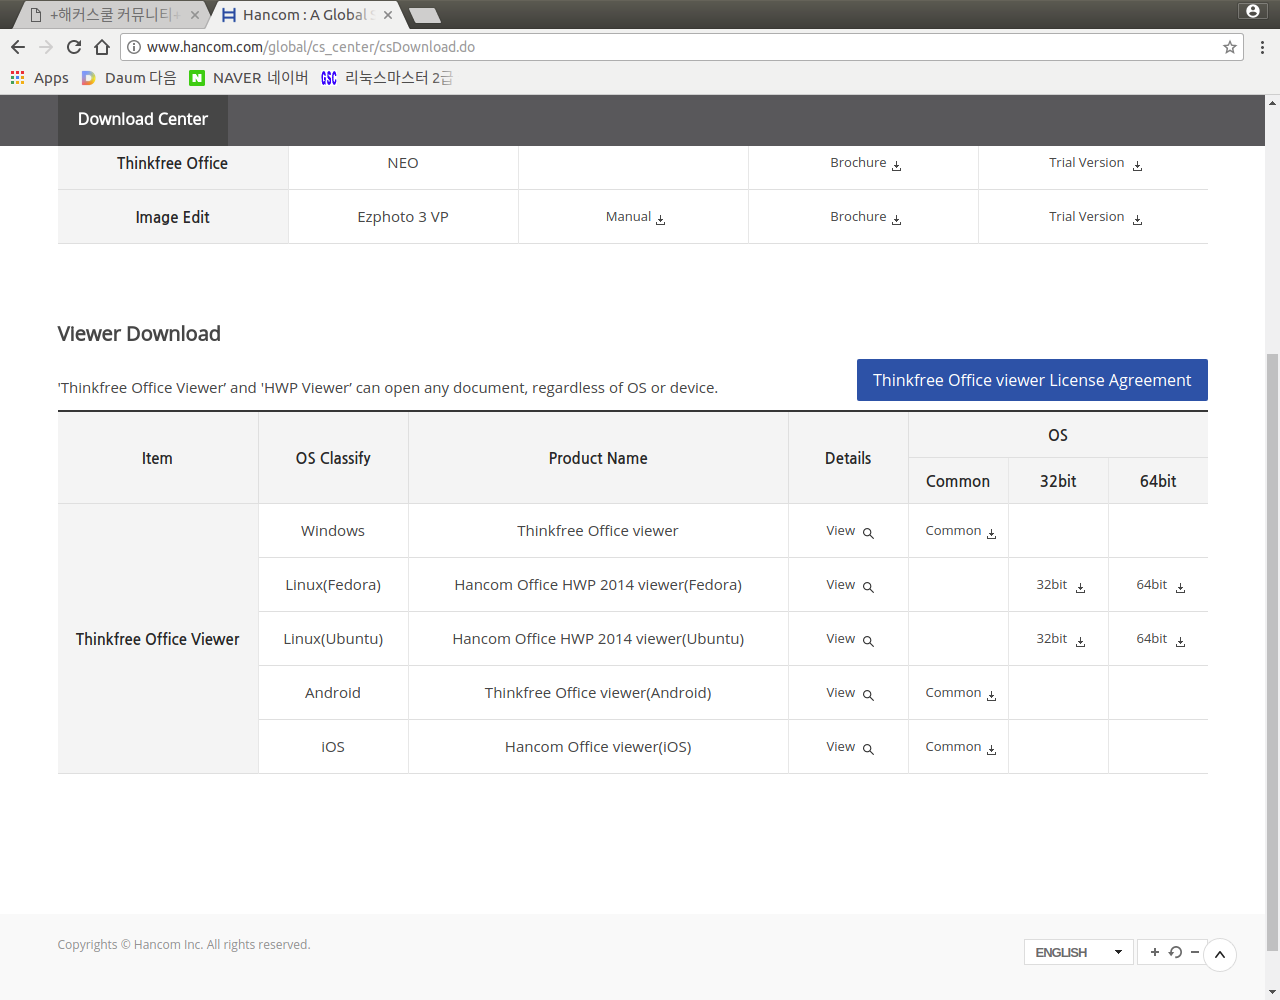Go back using browser back arrow
Screen dimensions: 1280x1000
click(x=18, y=47)
